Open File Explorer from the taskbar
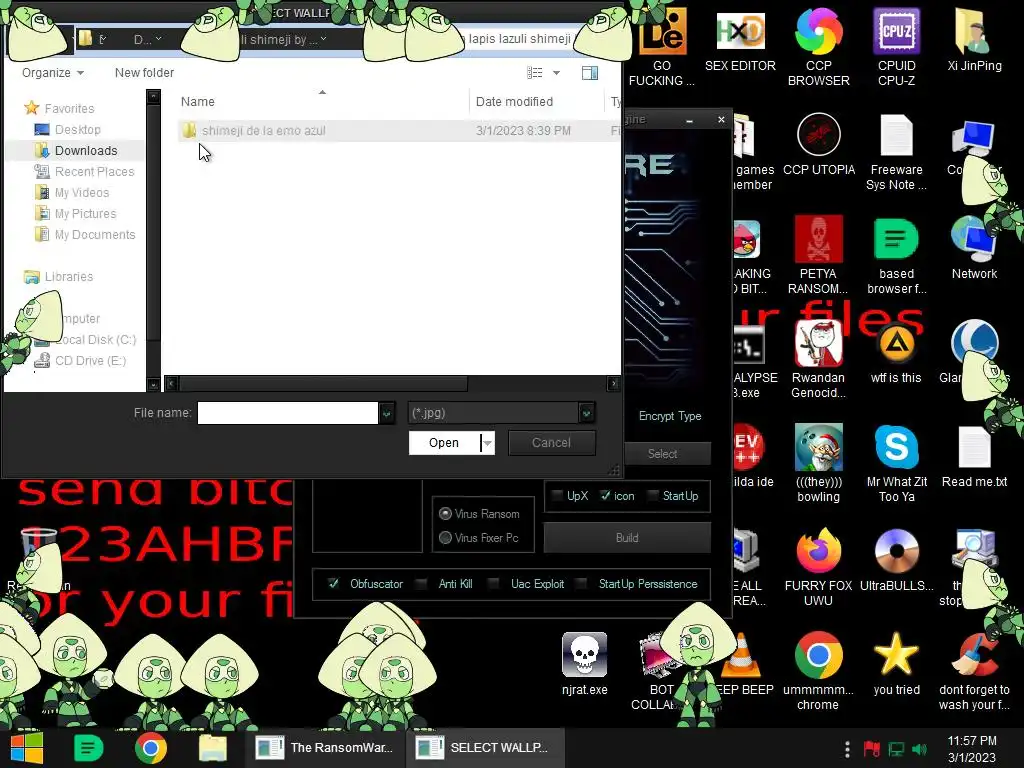The width and height of the screenshot is (1024, 768). (212, 748)
